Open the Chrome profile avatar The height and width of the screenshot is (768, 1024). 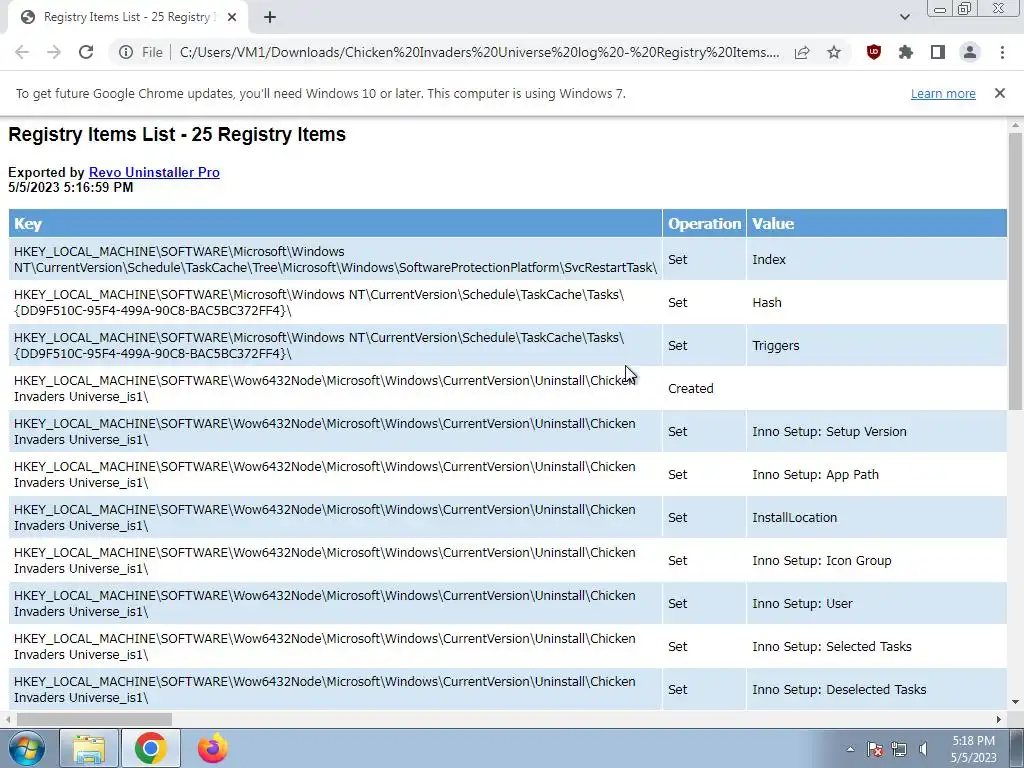coord(970,52)
